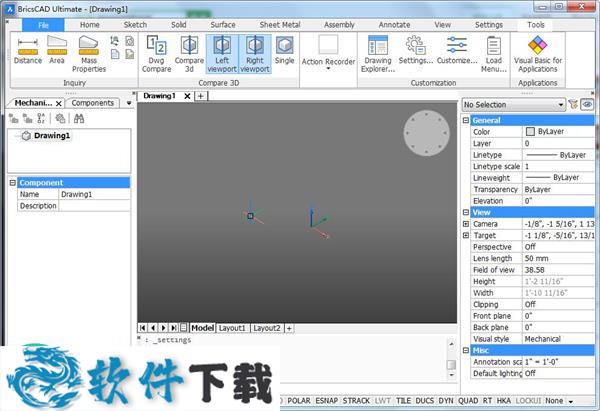This screenshot has width=600, height=411.
Task: Click the quick select filter icon
Action: tap(573, 104)
